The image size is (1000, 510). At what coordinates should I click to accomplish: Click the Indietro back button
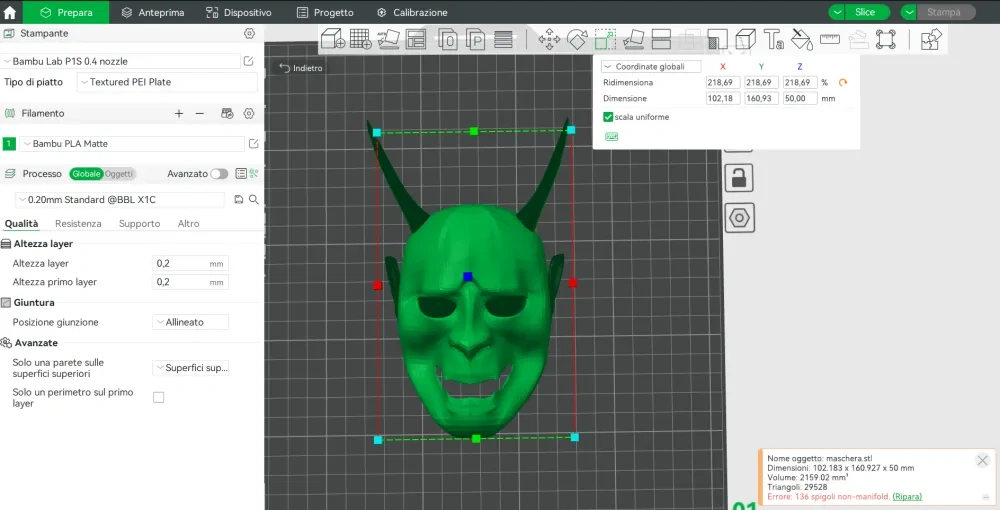(x=301, y=68)
